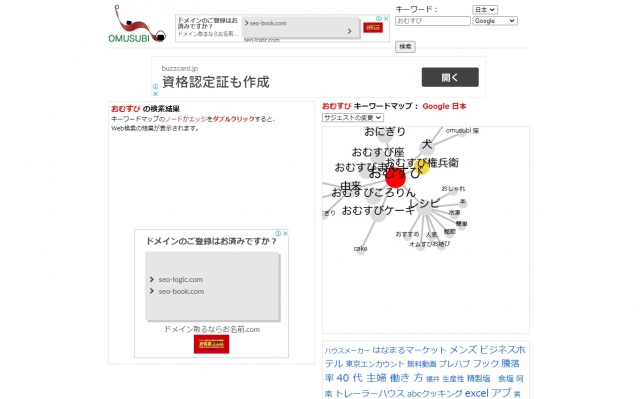Click the 検索 button
Image resolution: width=640 pixels, height=399 pixels.
click(x=405, y=47)
